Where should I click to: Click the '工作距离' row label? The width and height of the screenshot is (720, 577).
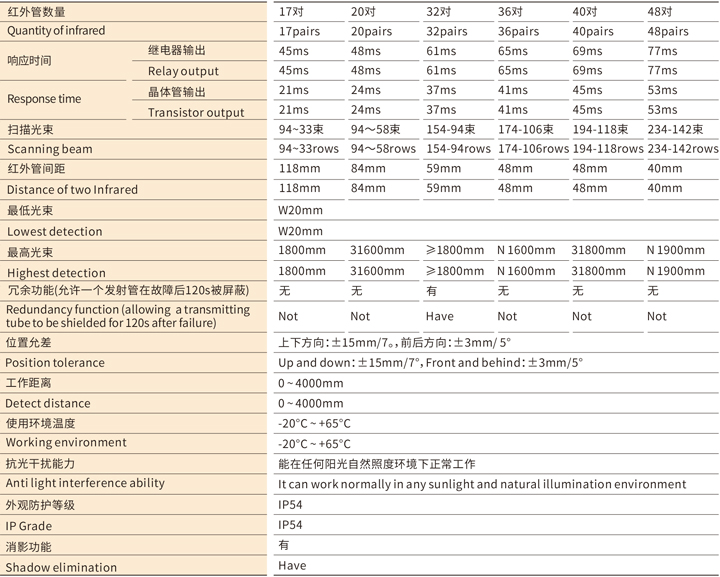click(28, 383)
